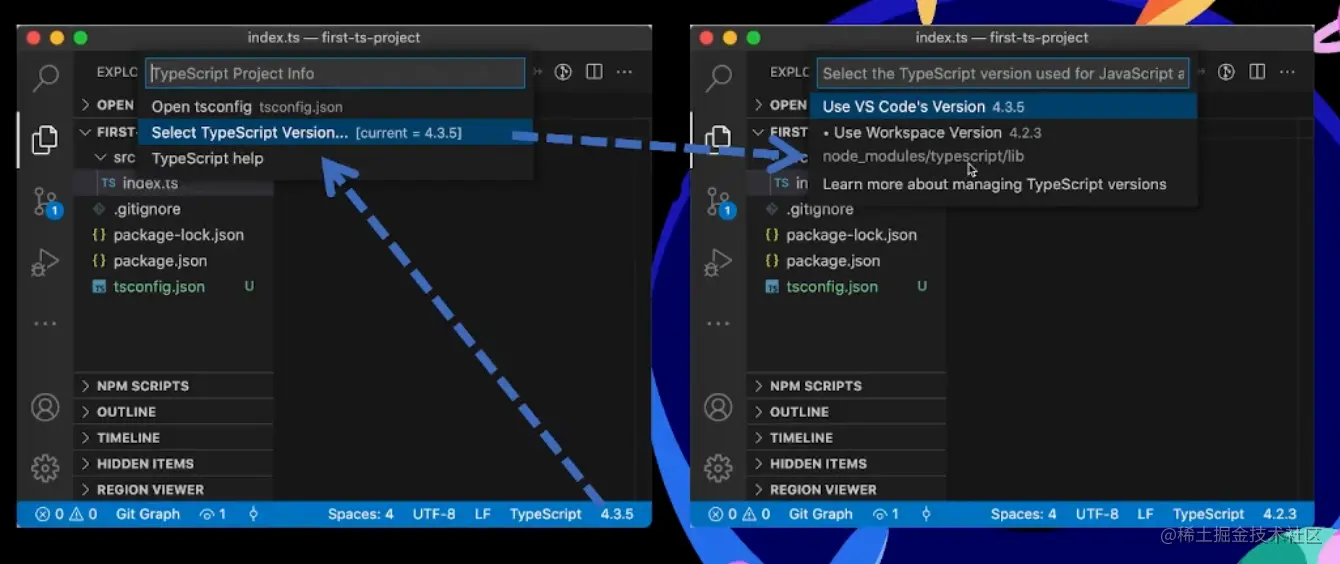Screen dimensions: 1340x564
Task: Click activity bar ellipsis in right window
Action: (718, 324)
